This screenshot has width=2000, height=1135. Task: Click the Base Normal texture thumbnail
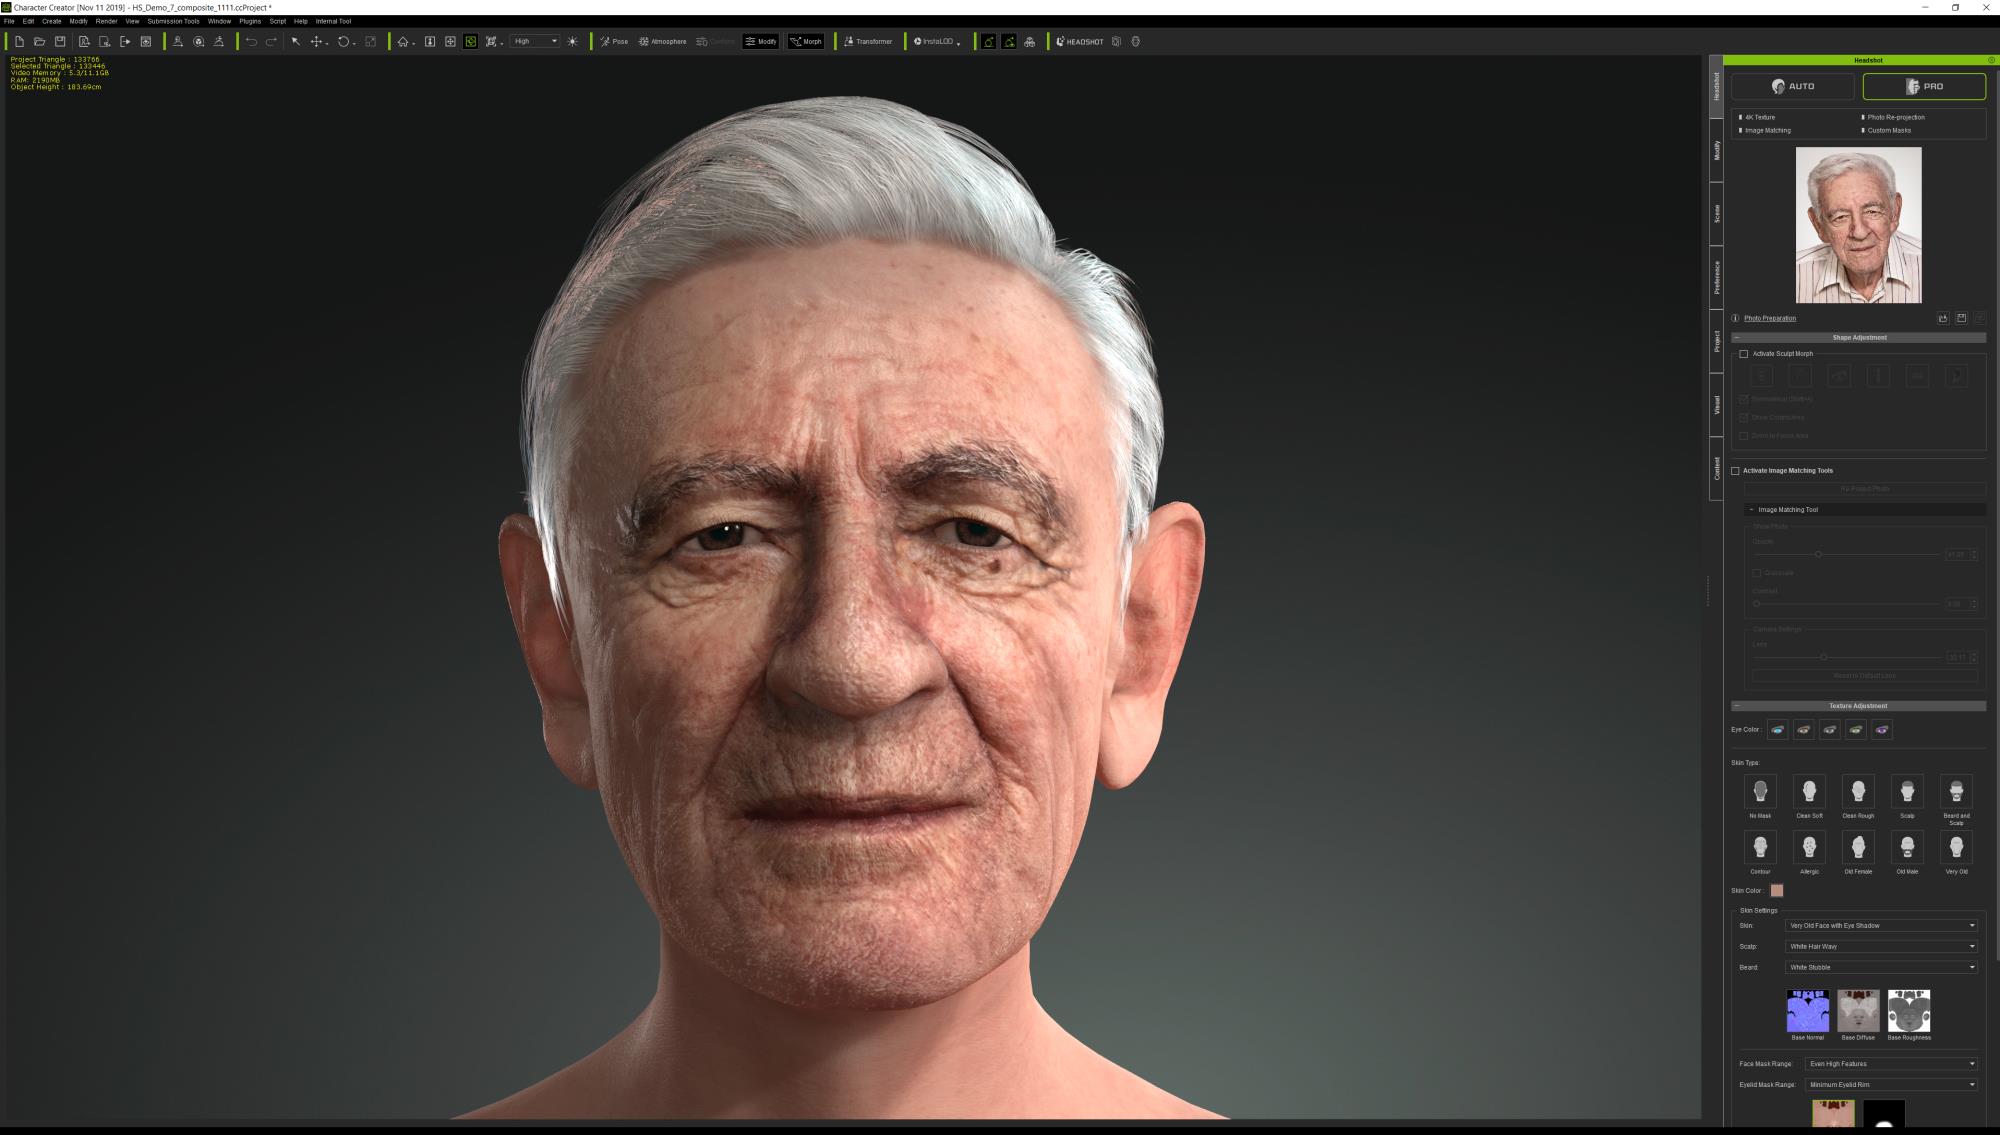1808,1011
